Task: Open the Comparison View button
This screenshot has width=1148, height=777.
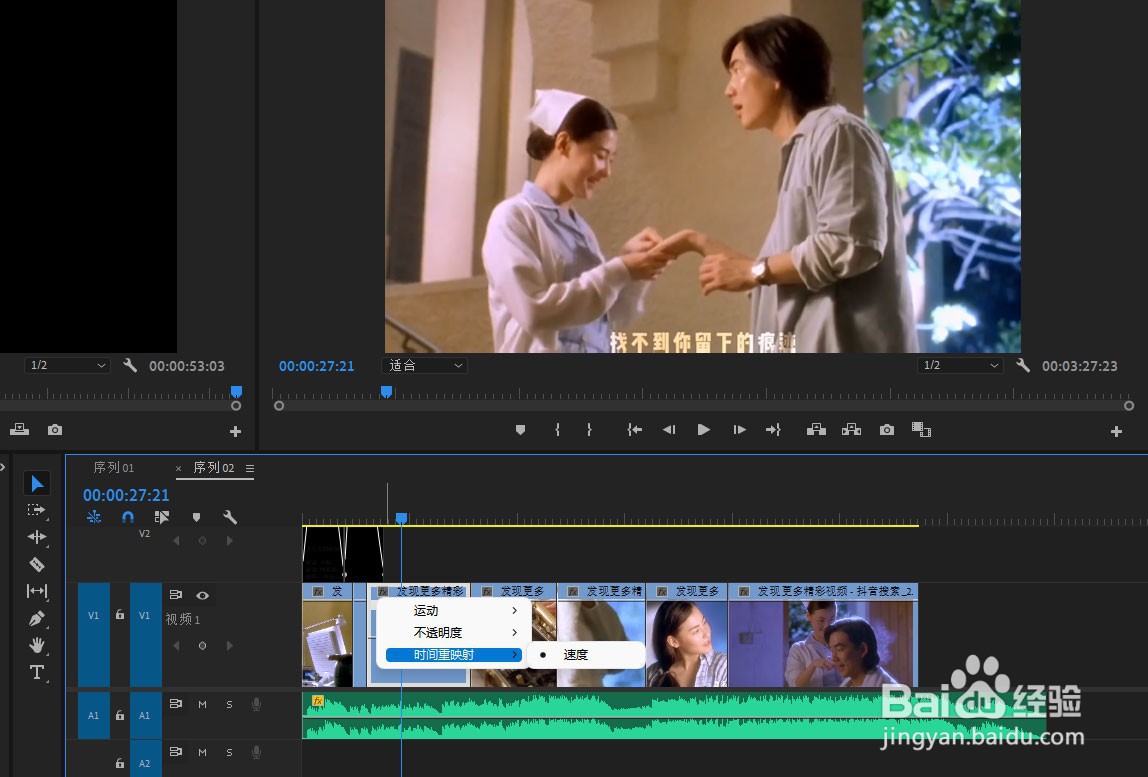Action: (921, 430)
